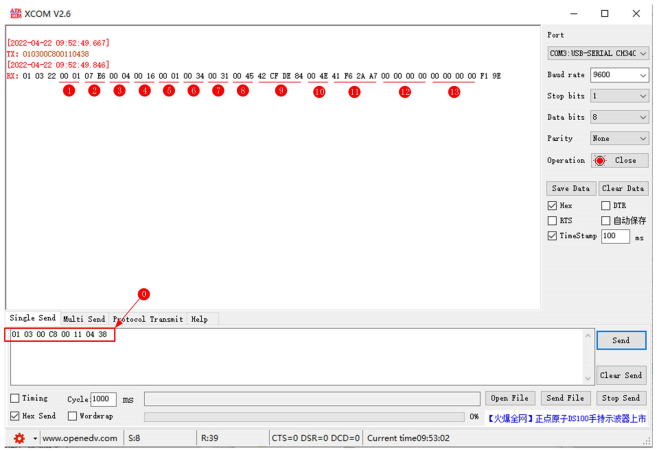Open the arrow menu beside the gear icon
Viewport: 657px width, 451px height.
coord(35,438)
